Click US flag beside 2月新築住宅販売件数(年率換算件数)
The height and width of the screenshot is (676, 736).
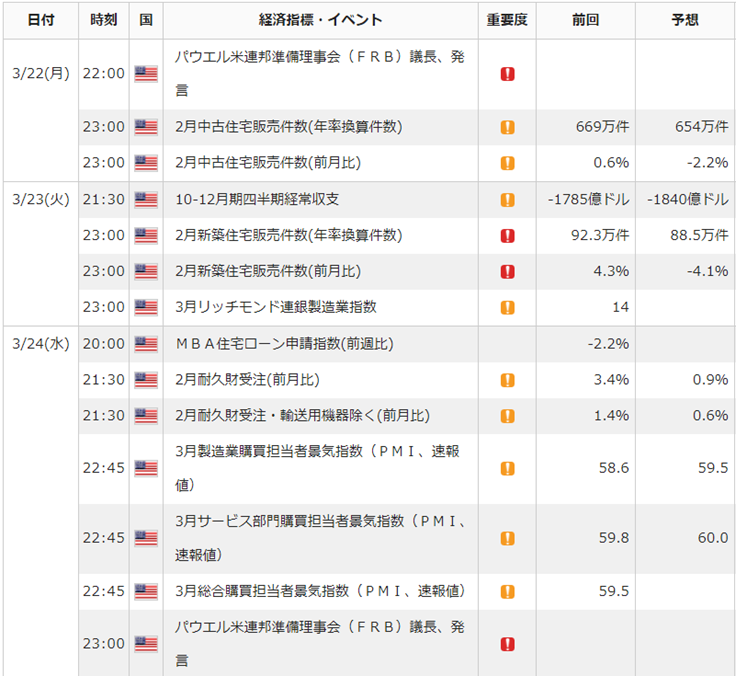(146, 235)
